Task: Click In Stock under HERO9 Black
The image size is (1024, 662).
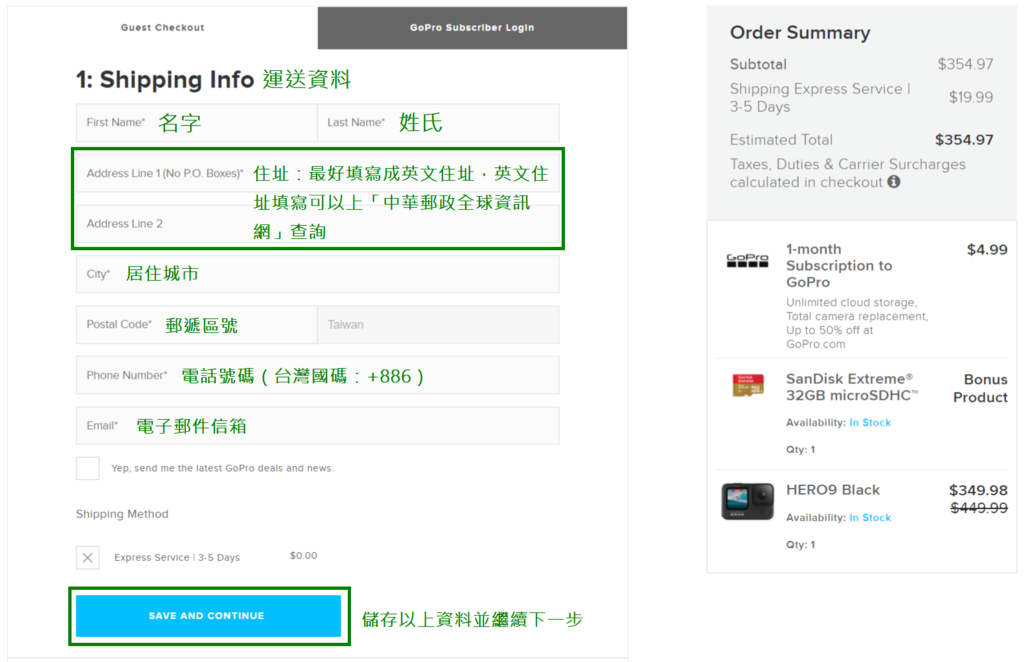Action: tap(870, 517)
